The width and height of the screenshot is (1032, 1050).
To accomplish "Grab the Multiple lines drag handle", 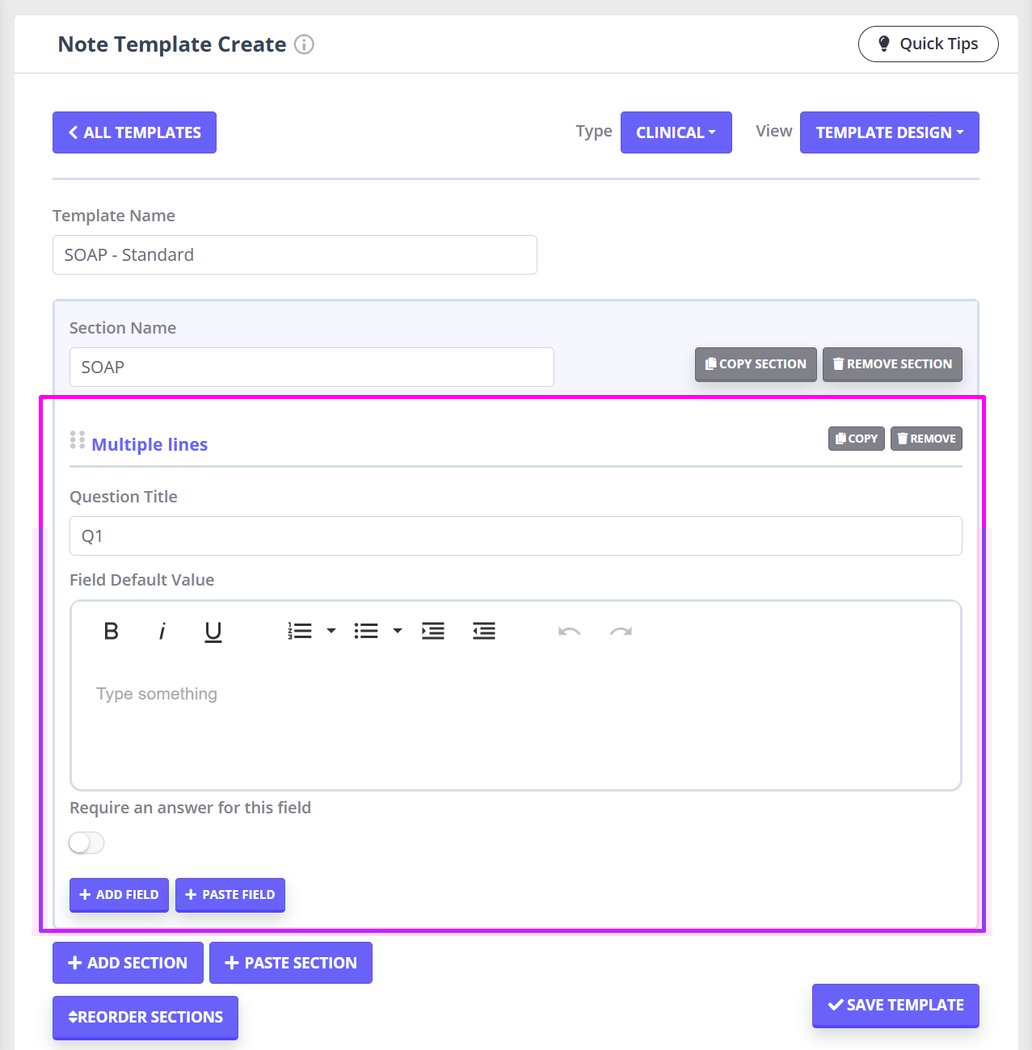I will coord(77,439).
